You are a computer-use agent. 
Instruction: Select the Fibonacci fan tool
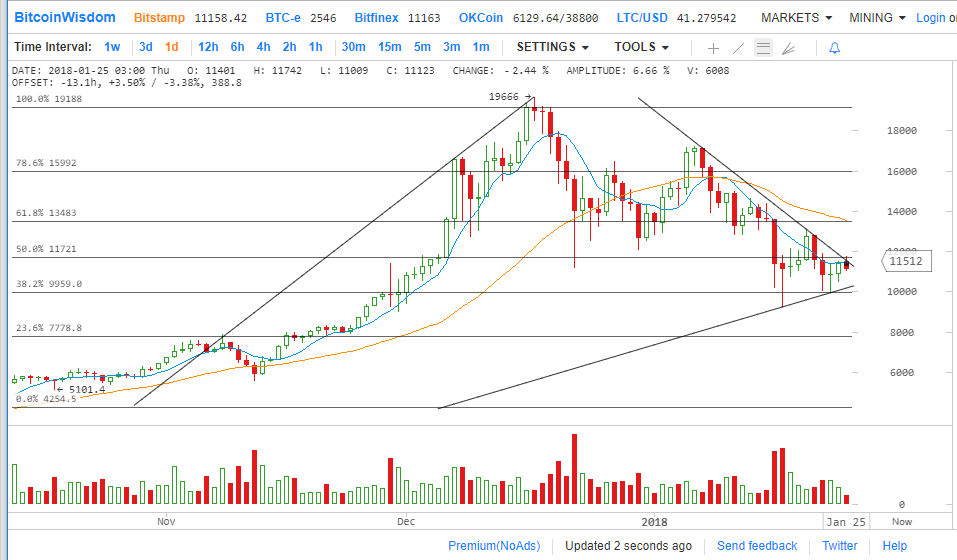[x=789, y=48]
